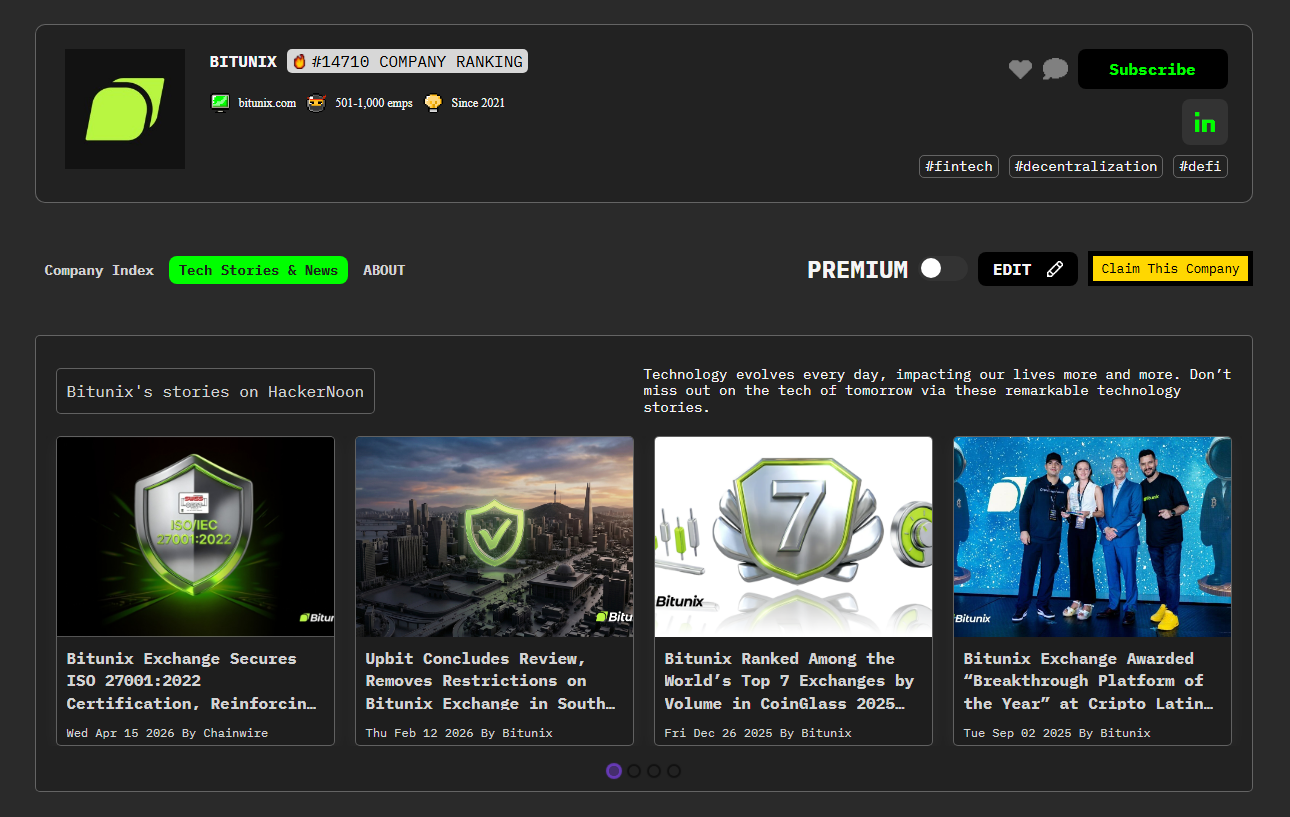Click the pencil icon on EDIT
1290x817 pixels.
coord(1054,269)
